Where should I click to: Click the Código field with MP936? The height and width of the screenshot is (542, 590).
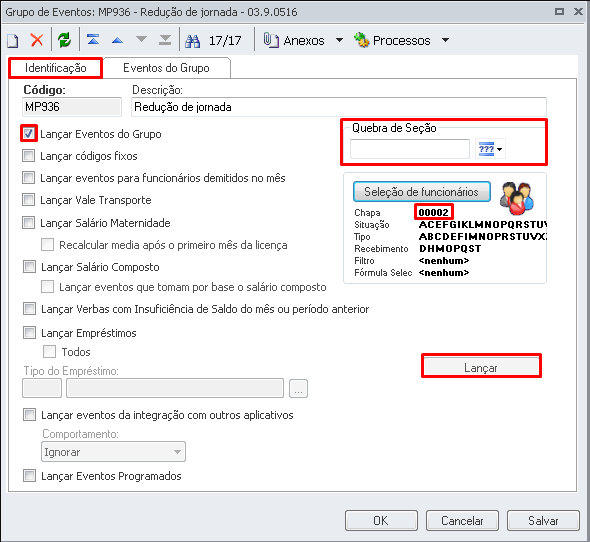(x=72, y=107)
